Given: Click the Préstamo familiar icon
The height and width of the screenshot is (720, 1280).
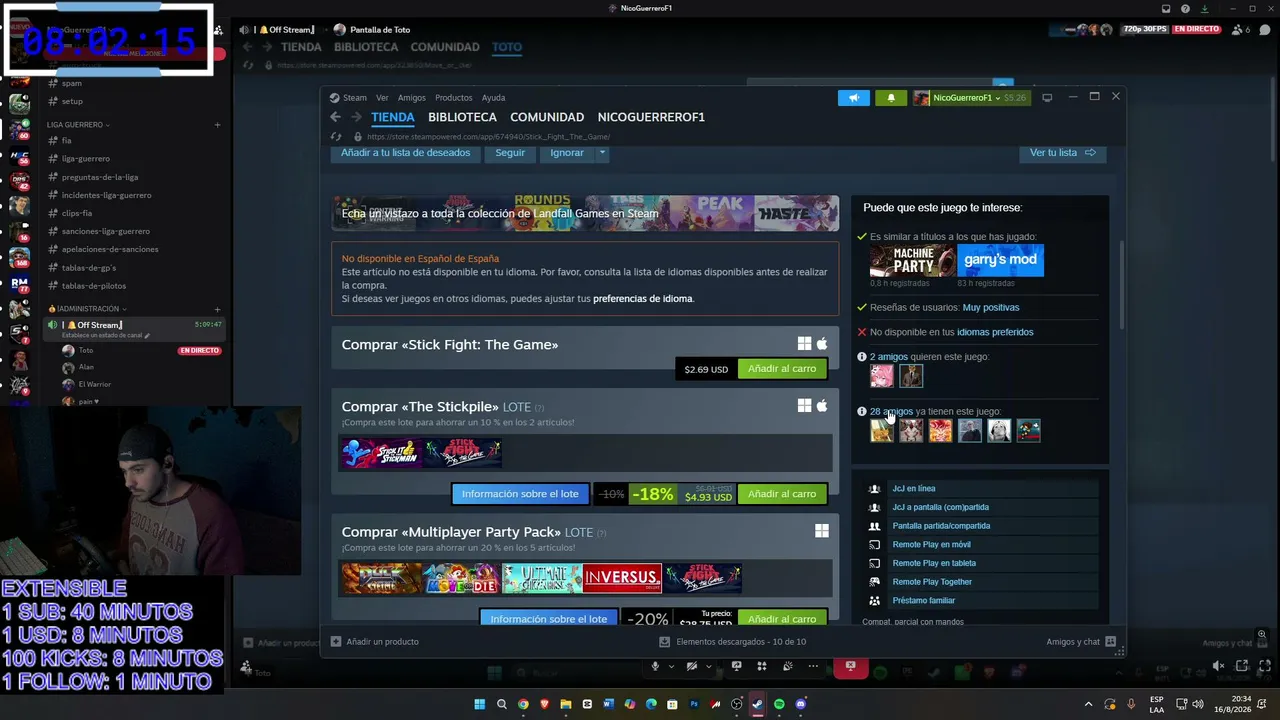Looking at the screenshot, I should point(875,601).
